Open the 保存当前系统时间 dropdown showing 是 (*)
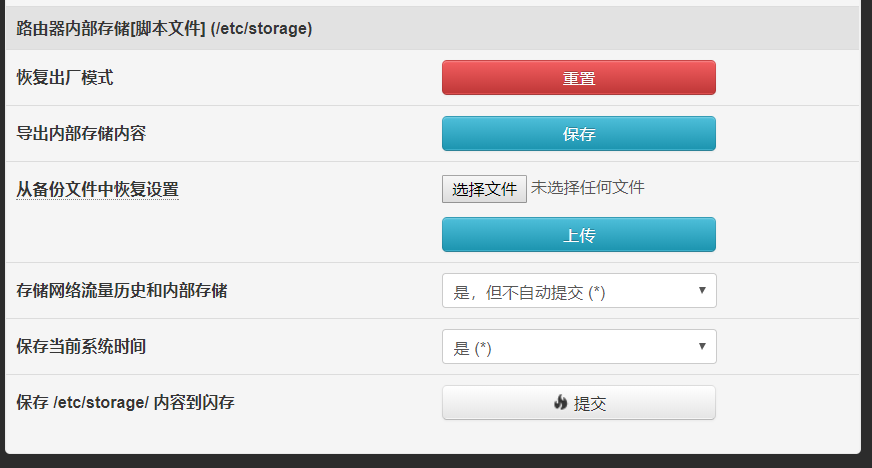This screenshot has height=468, width=872. 579,347
